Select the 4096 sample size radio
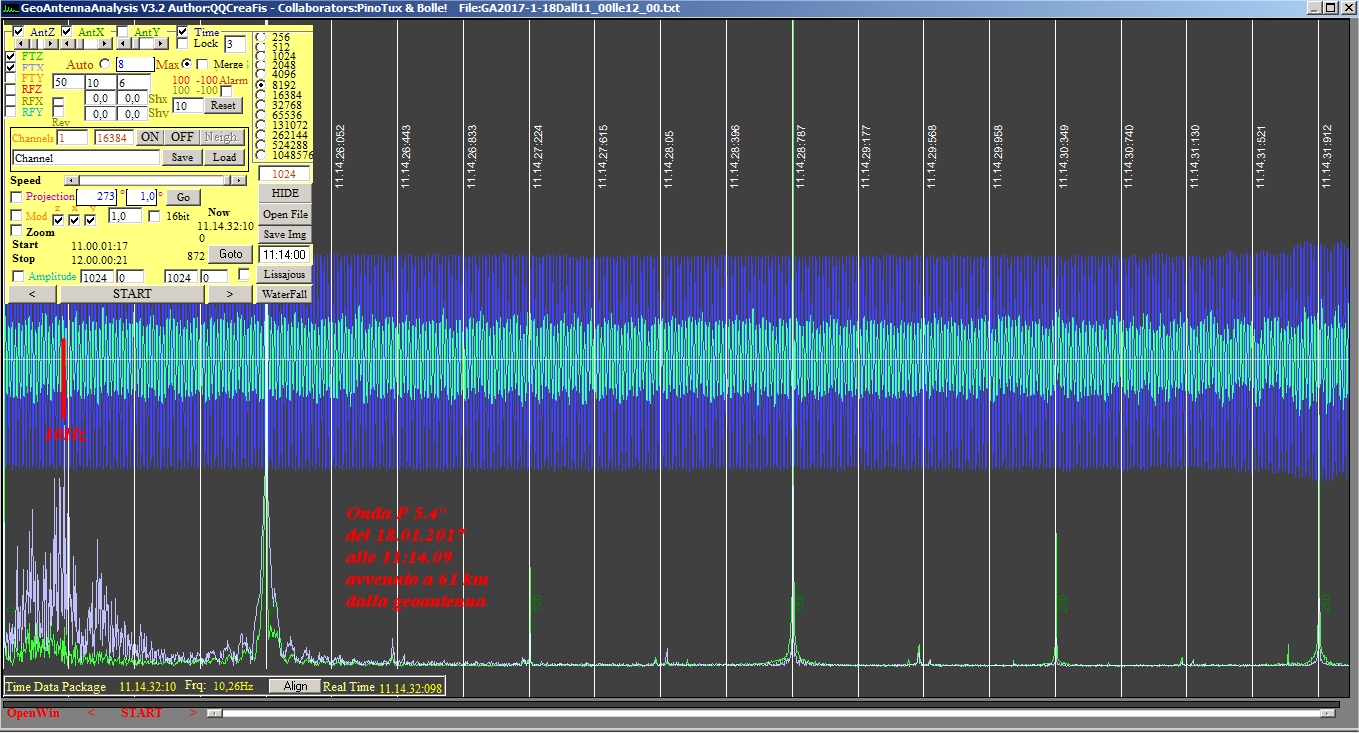Viewport: 1359px width, 733px height. (261, 74)
